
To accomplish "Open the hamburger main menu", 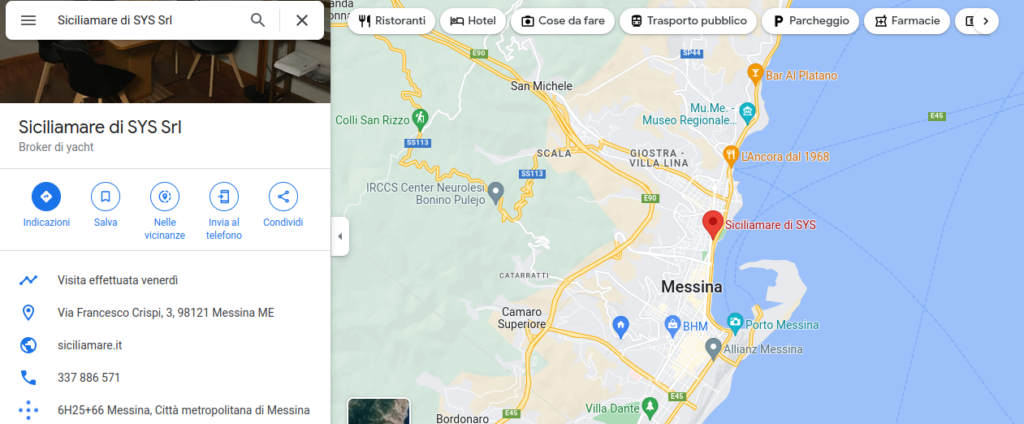I will click(28, 20).
